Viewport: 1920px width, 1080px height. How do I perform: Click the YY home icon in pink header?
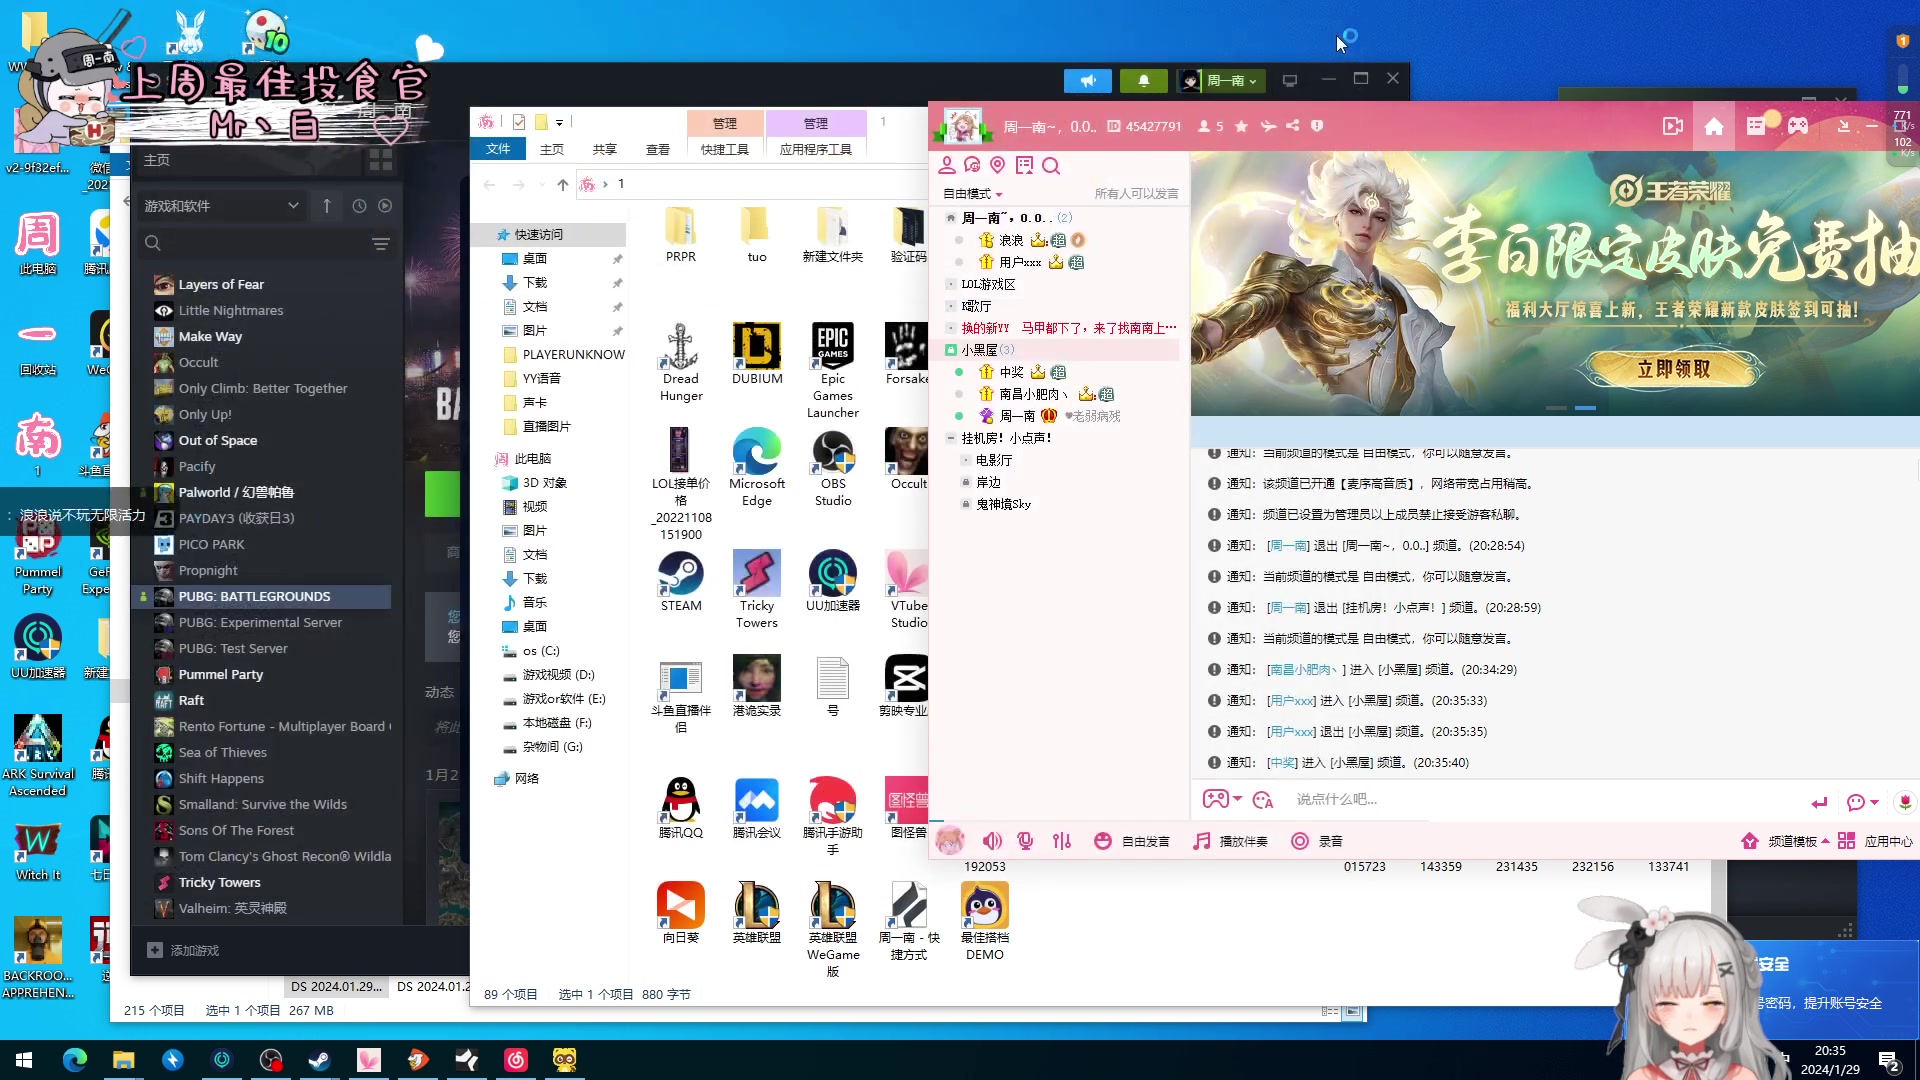(x=1714, y=126)
